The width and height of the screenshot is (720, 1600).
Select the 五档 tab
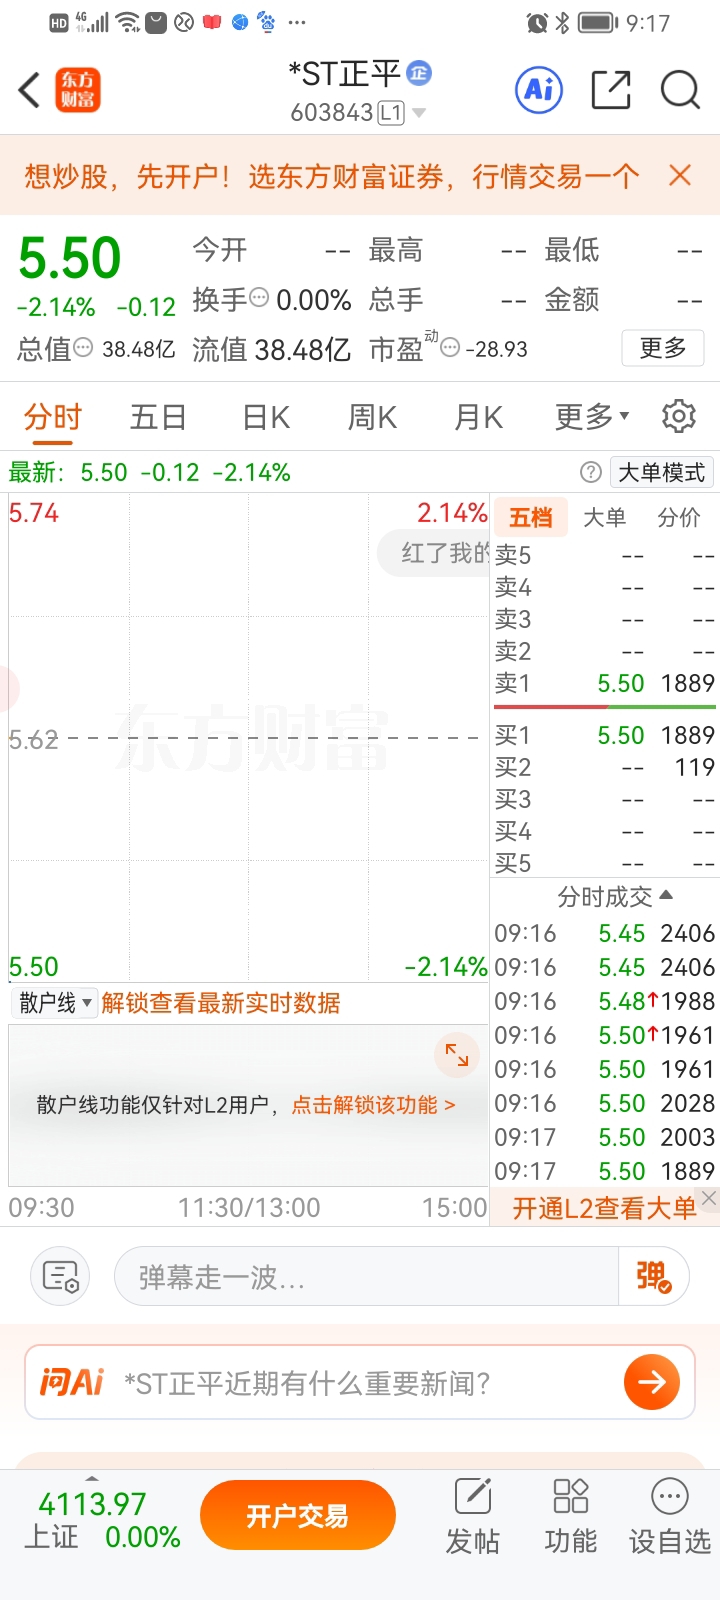531,517
